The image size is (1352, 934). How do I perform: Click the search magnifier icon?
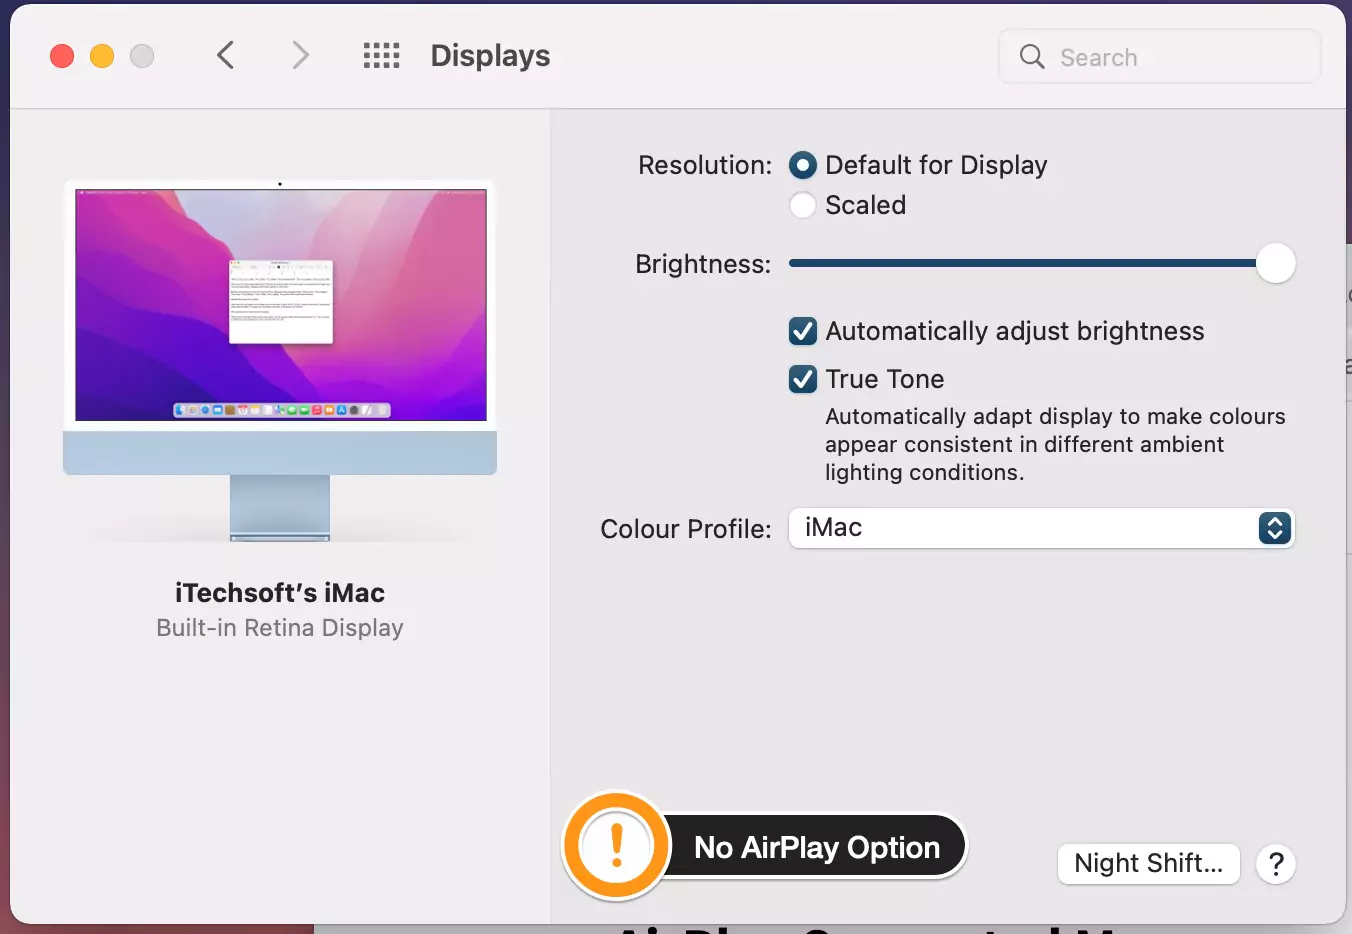pyautogui.click(x=1032, y=56)
